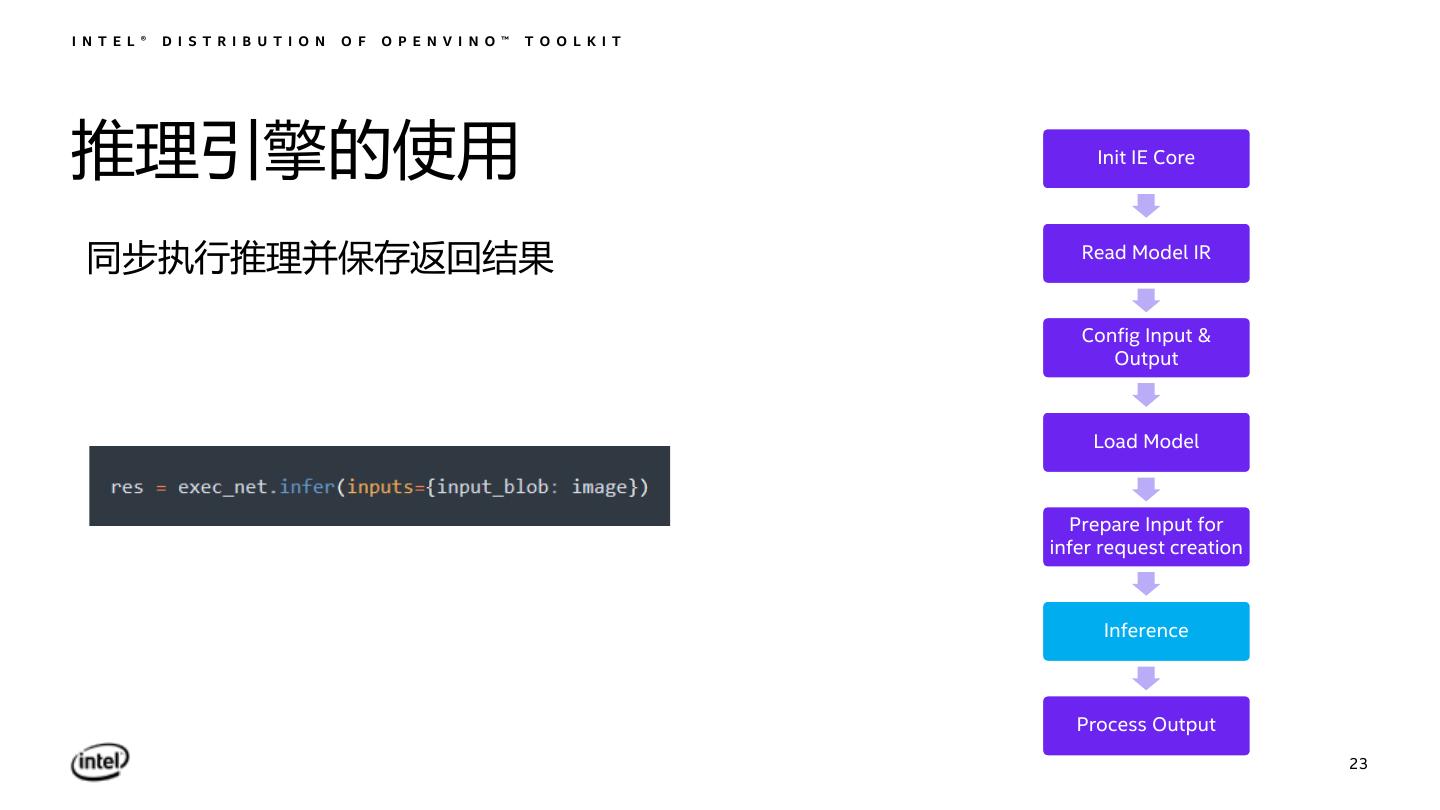Click the slide title 推理引擎的使用
The height and width of the screenshot is (810, 1440).
click(x=295, y=151)
